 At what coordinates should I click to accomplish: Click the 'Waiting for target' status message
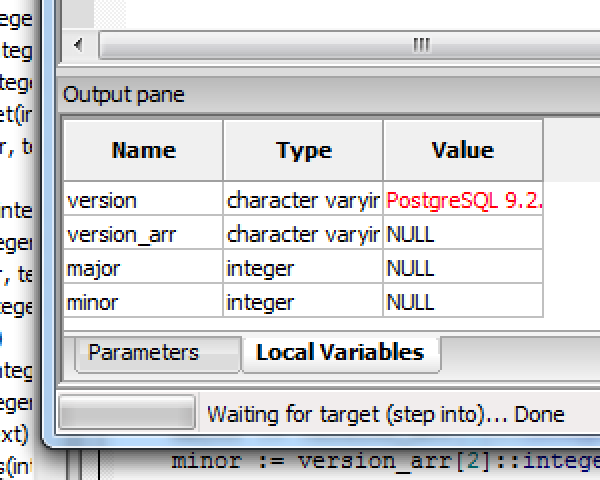pyautogui.click(x=385, y=414)
